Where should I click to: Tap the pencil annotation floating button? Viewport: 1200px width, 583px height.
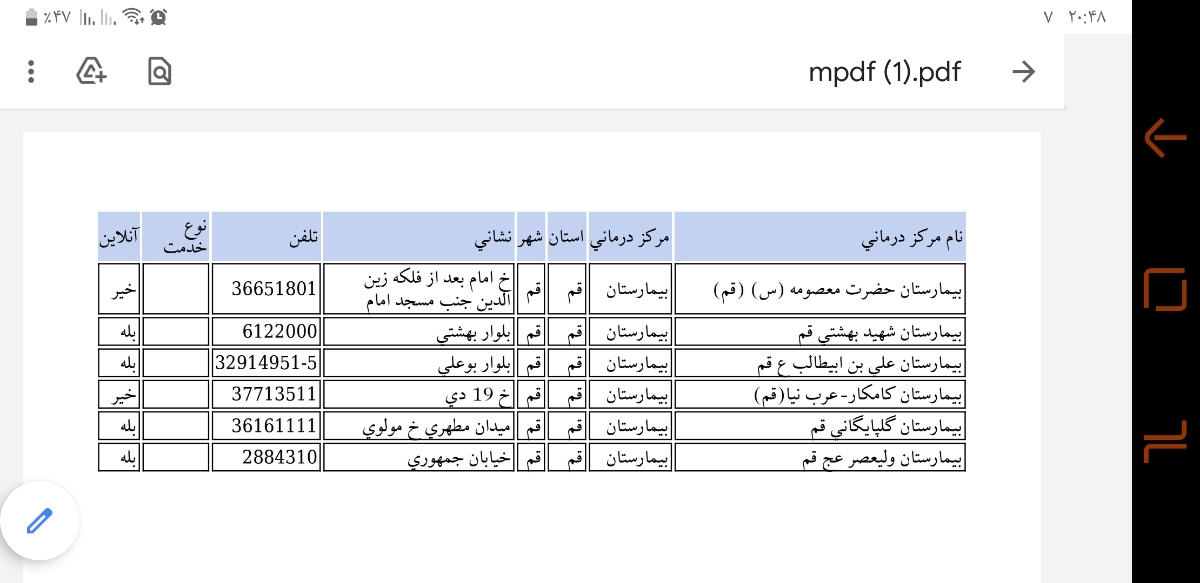[40, 520]
